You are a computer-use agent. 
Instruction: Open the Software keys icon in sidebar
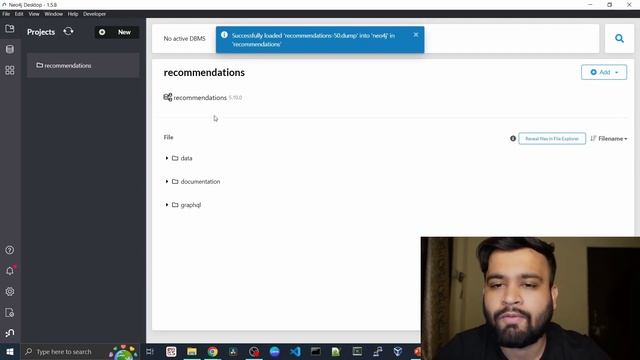[x=10, y=313]
